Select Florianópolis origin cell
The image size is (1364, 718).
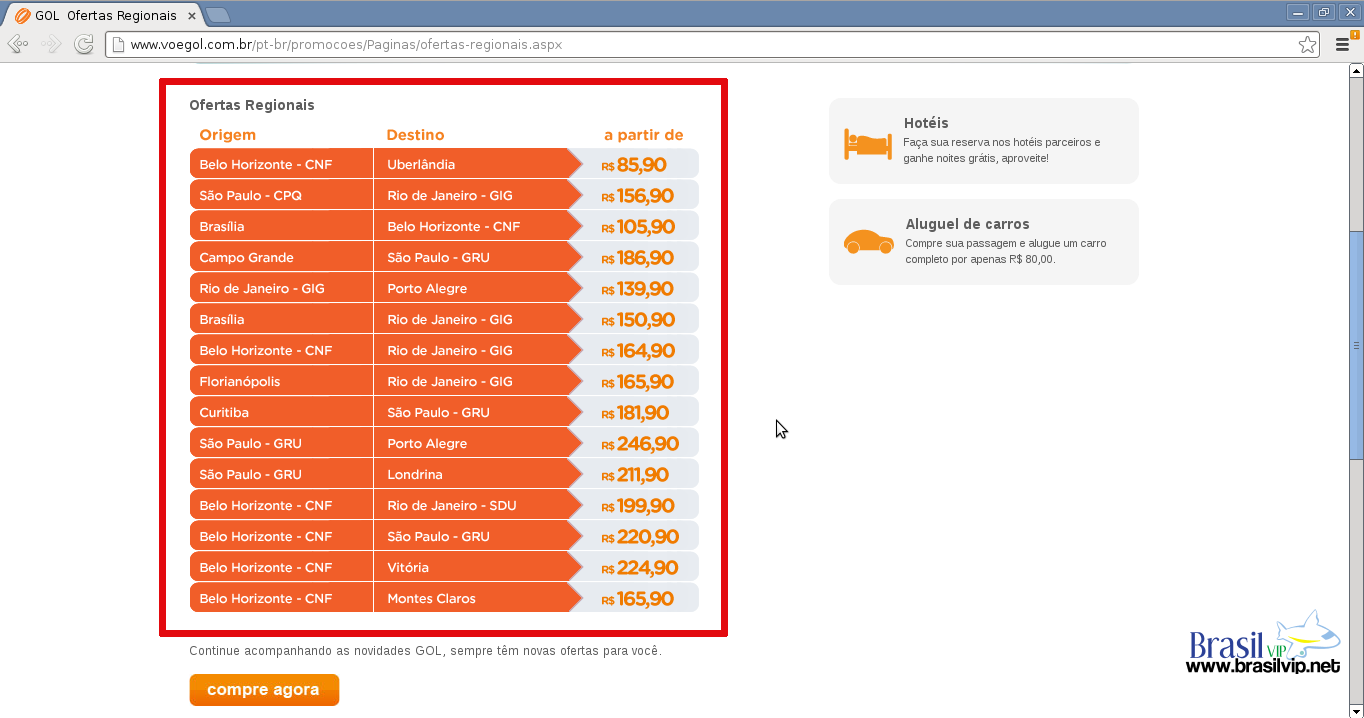(x=281, y=381)
